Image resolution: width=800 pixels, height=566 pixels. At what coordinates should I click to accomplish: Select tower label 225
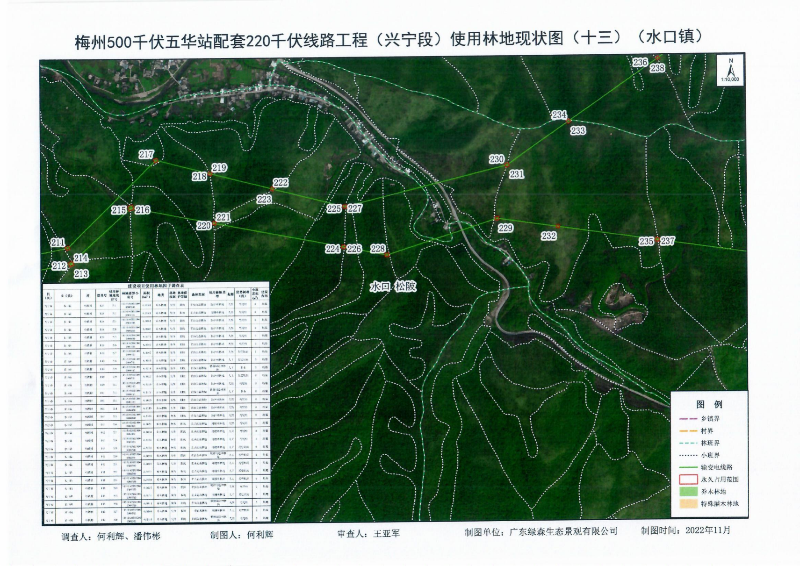[x=334, y=208]
